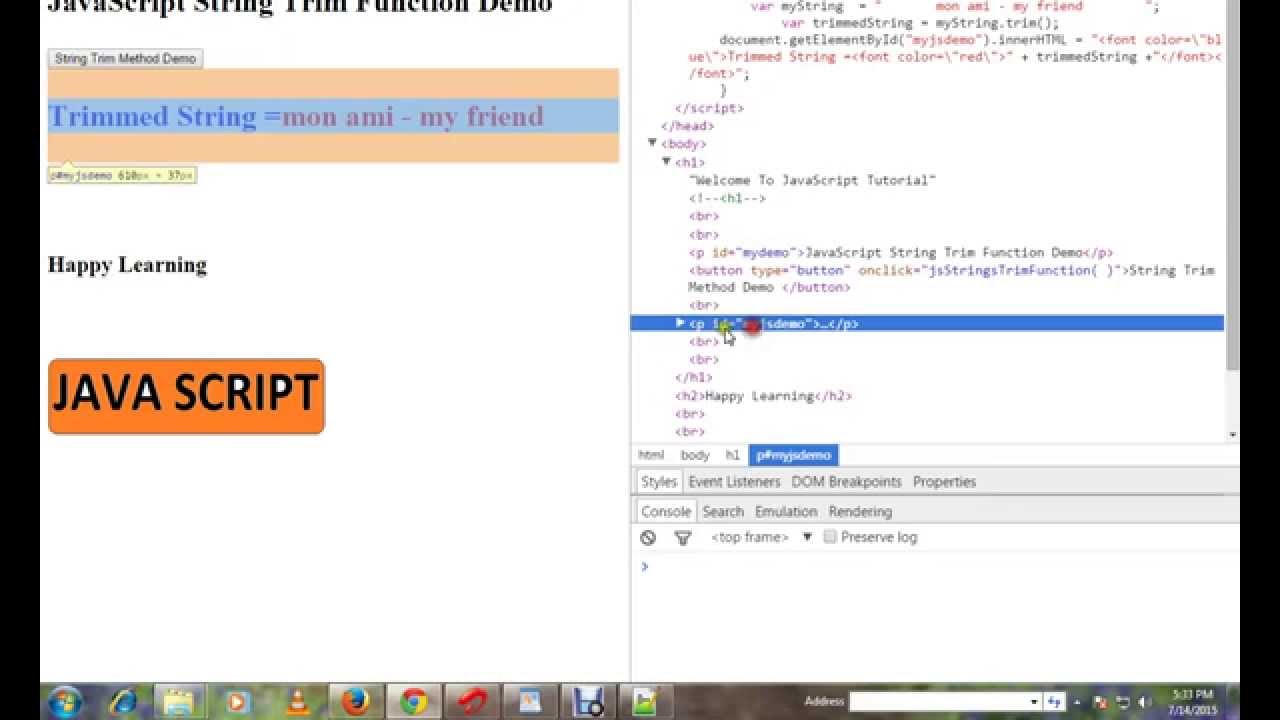Screen dimensions: 1280x720
Task: Click the Happy Learning heading
Action: point(127,265)
